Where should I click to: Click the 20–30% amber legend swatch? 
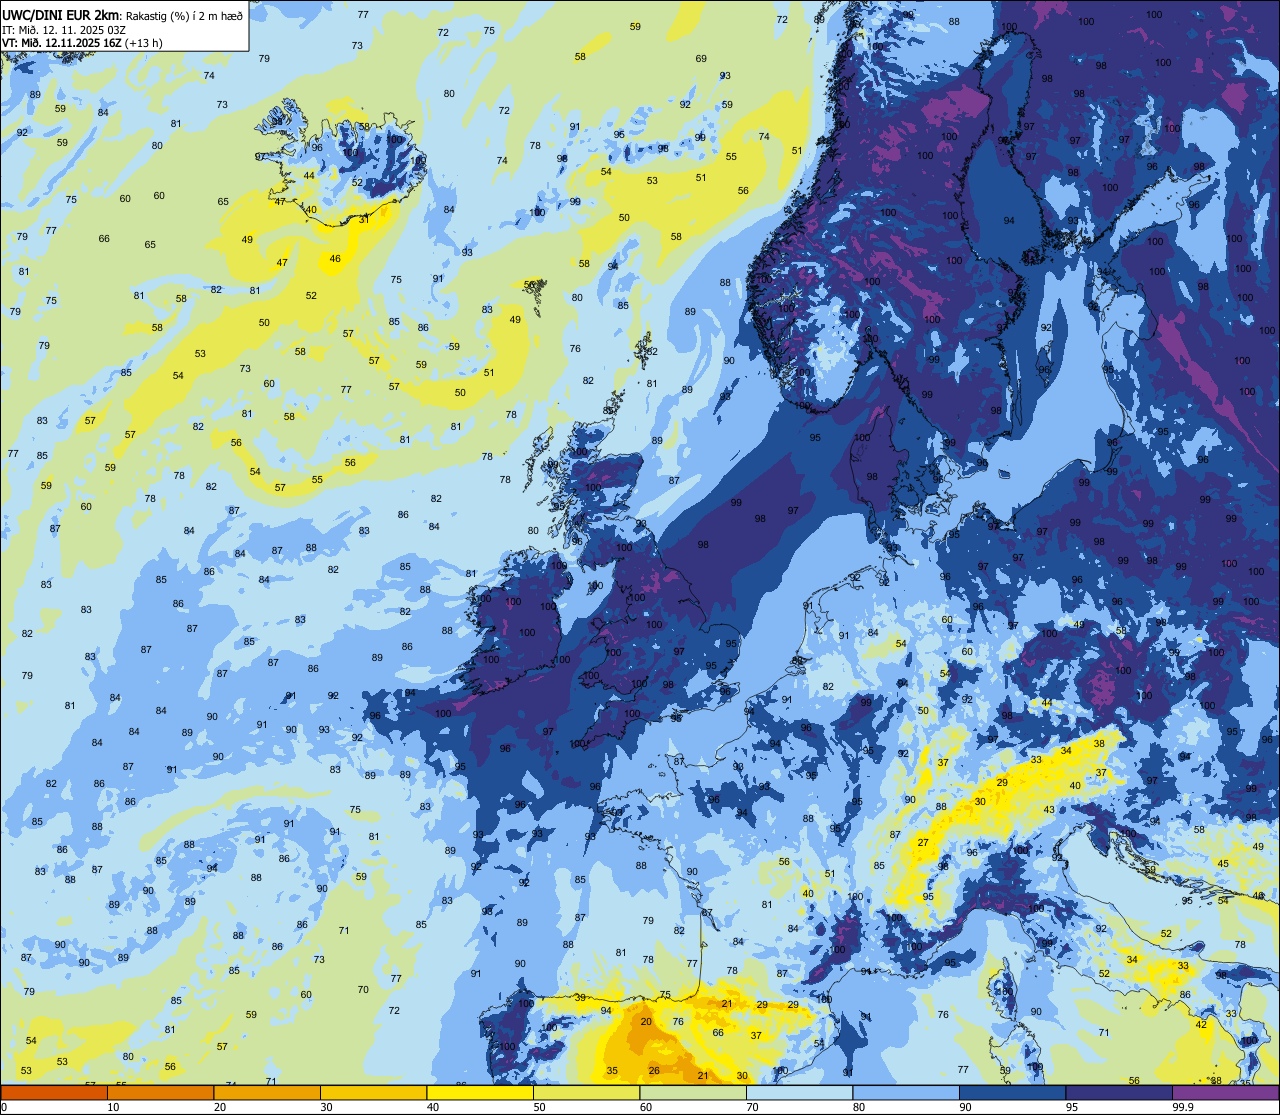(x=267, y=1092)
